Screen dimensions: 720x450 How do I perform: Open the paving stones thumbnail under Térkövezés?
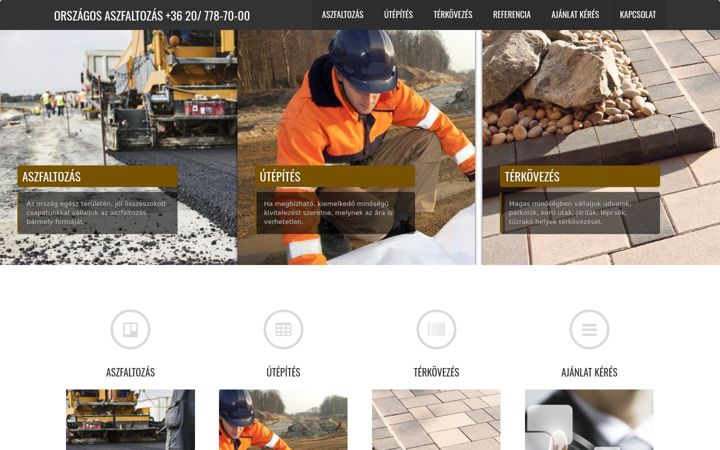coord(436,420)
